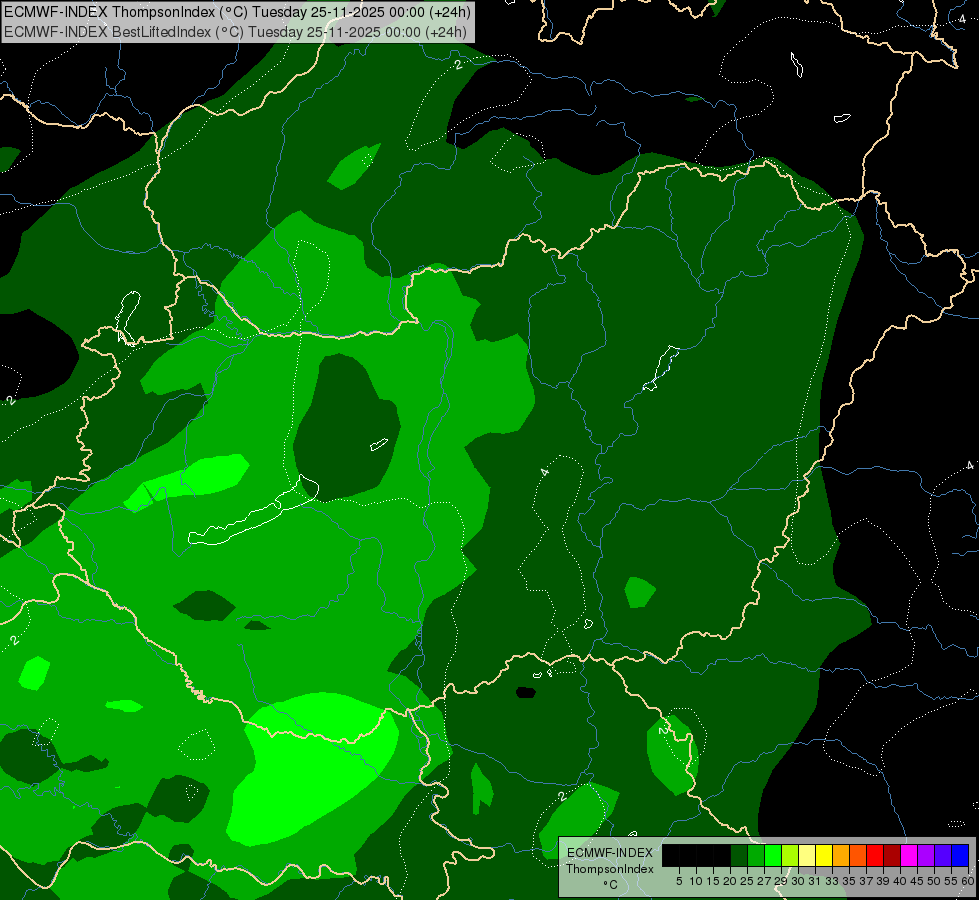The height and width of the screenshot is (900, 979).
Task: Pick the dark green 20-25 legend swatch
Action: pos(739,855)
